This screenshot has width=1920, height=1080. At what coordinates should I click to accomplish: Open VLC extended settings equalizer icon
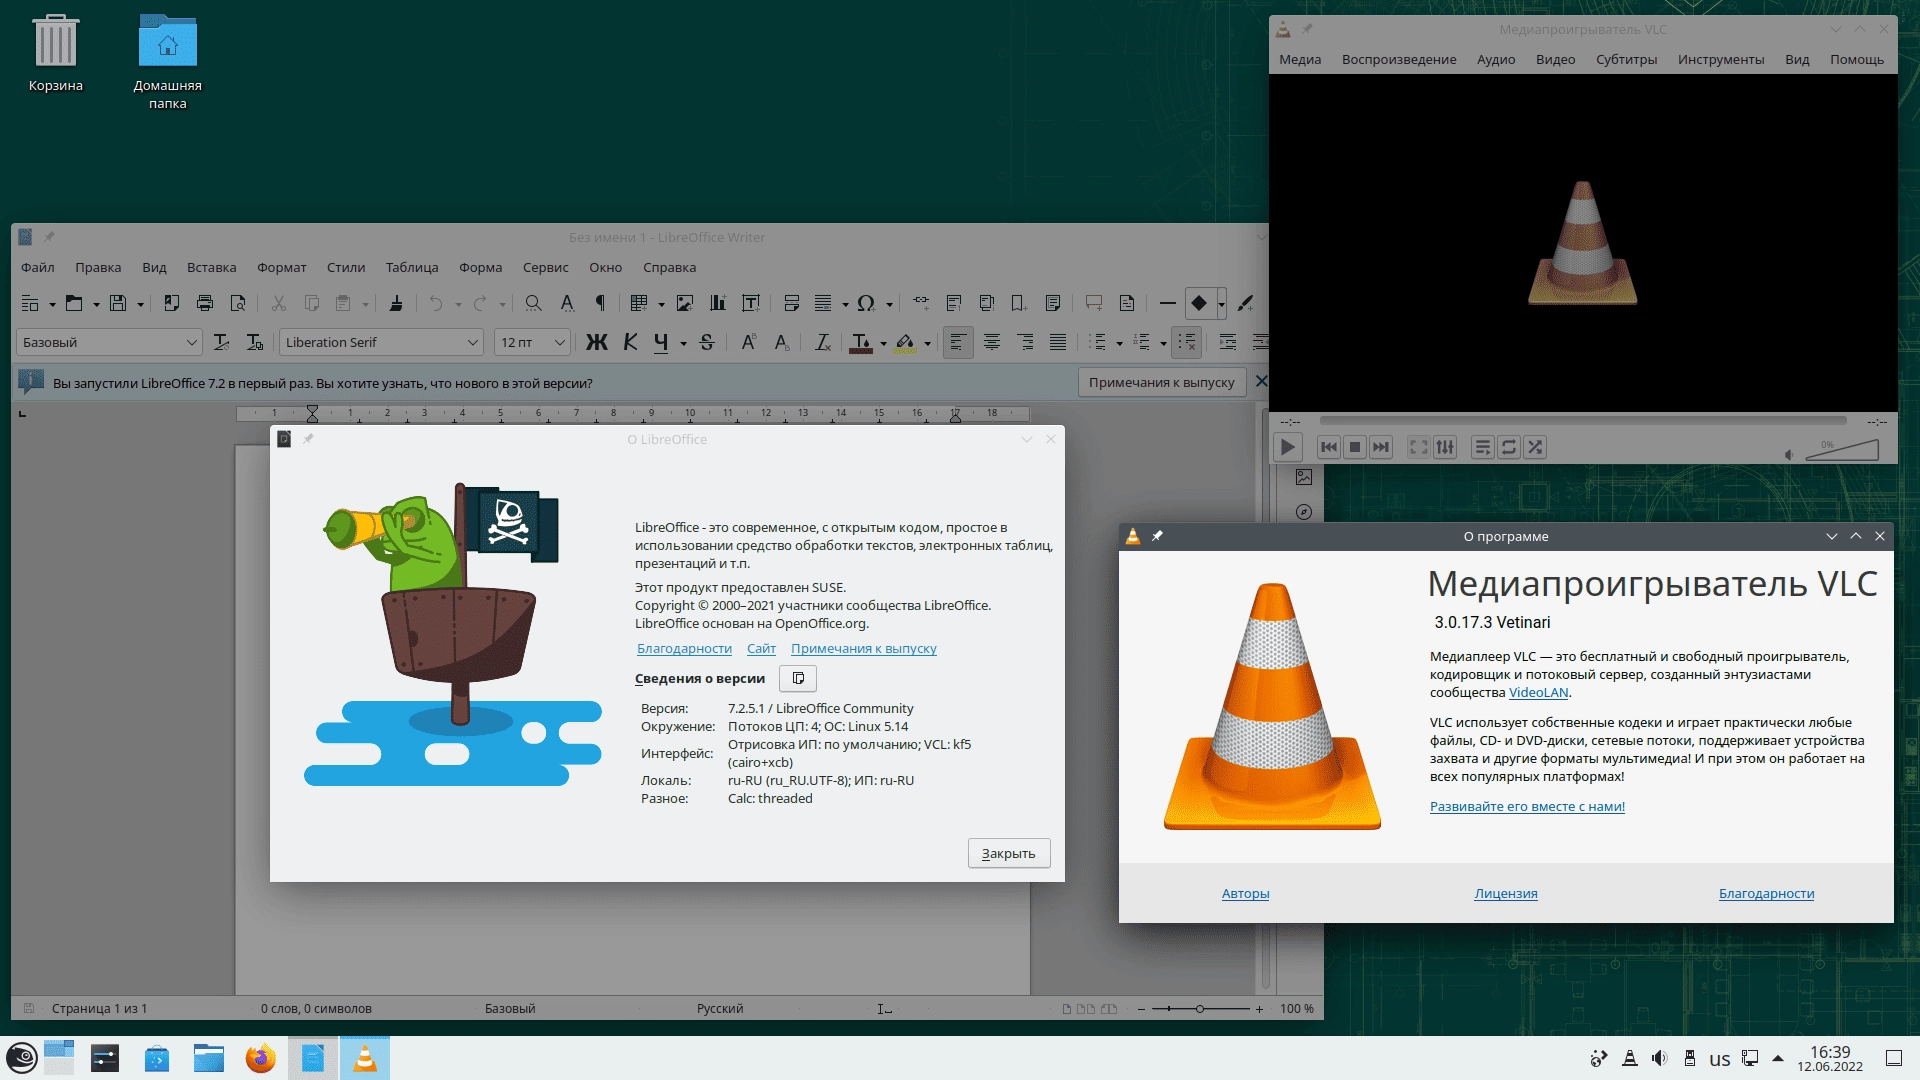click(1445, 447)
